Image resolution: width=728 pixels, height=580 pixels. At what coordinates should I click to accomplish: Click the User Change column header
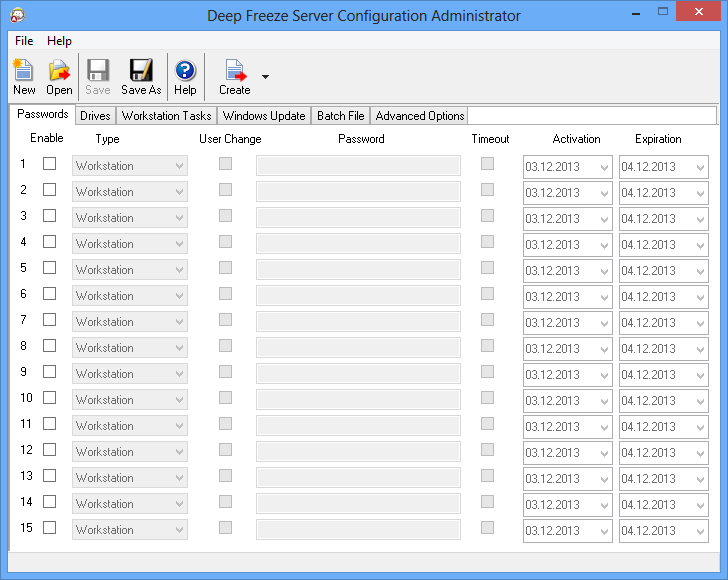pos(230,139)
